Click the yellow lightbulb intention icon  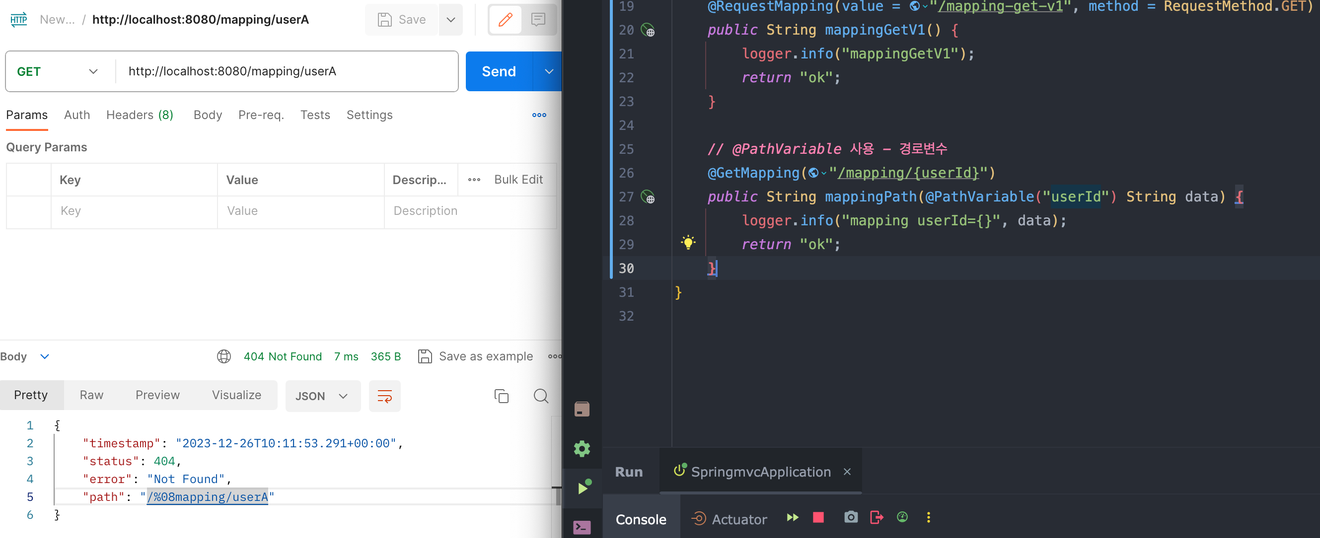pos(688,242)
